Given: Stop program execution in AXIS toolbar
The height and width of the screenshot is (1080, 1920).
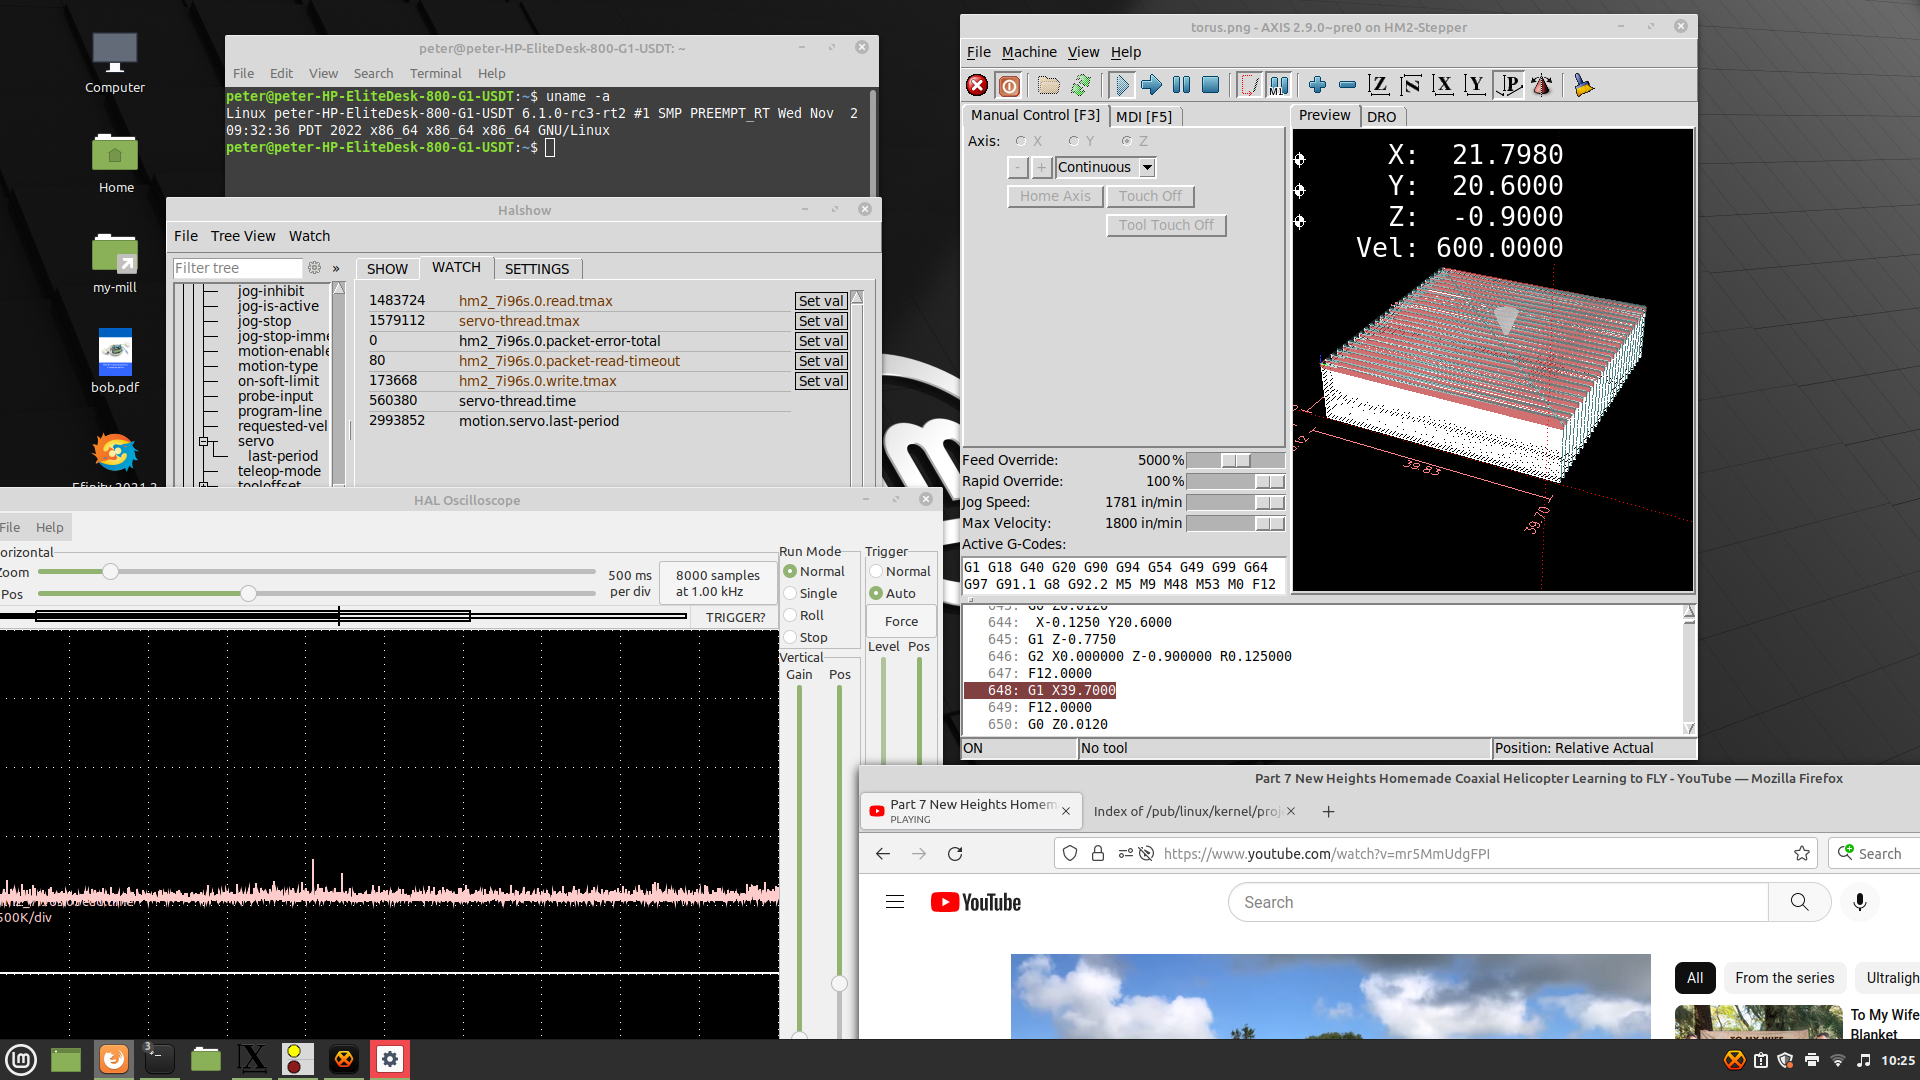Looking at the screenshot, I should pos(1211,86).
